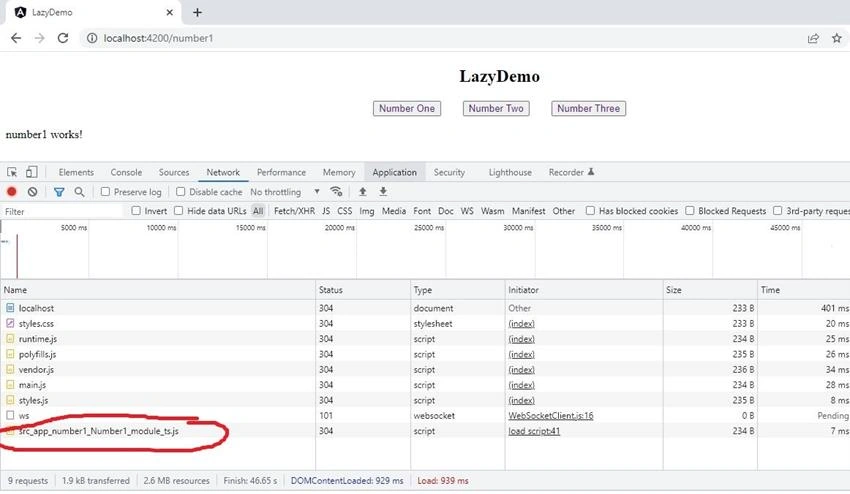Close the LazyDemo browser tab
Viewport: 850px width, 494px height.
[x=170, y=12]
